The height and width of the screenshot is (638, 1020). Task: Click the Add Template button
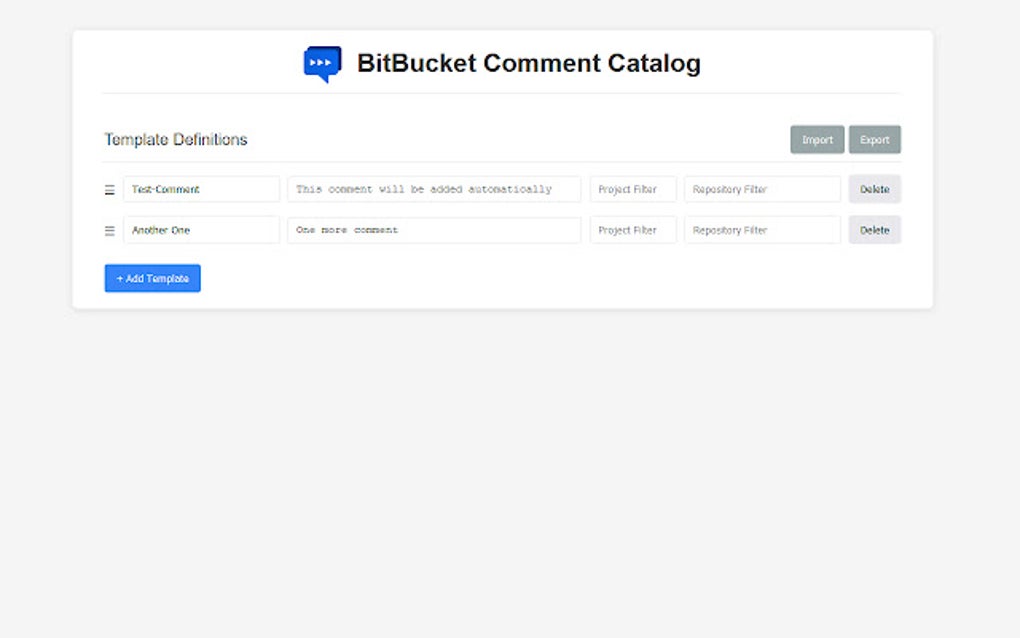point(152,278)
